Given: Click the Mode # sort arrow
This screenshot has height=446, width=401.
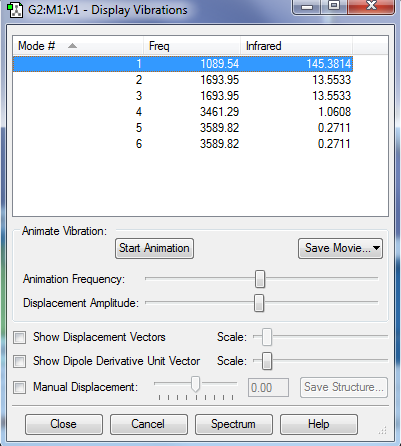Looking at the screenshot, I should 72,46.
